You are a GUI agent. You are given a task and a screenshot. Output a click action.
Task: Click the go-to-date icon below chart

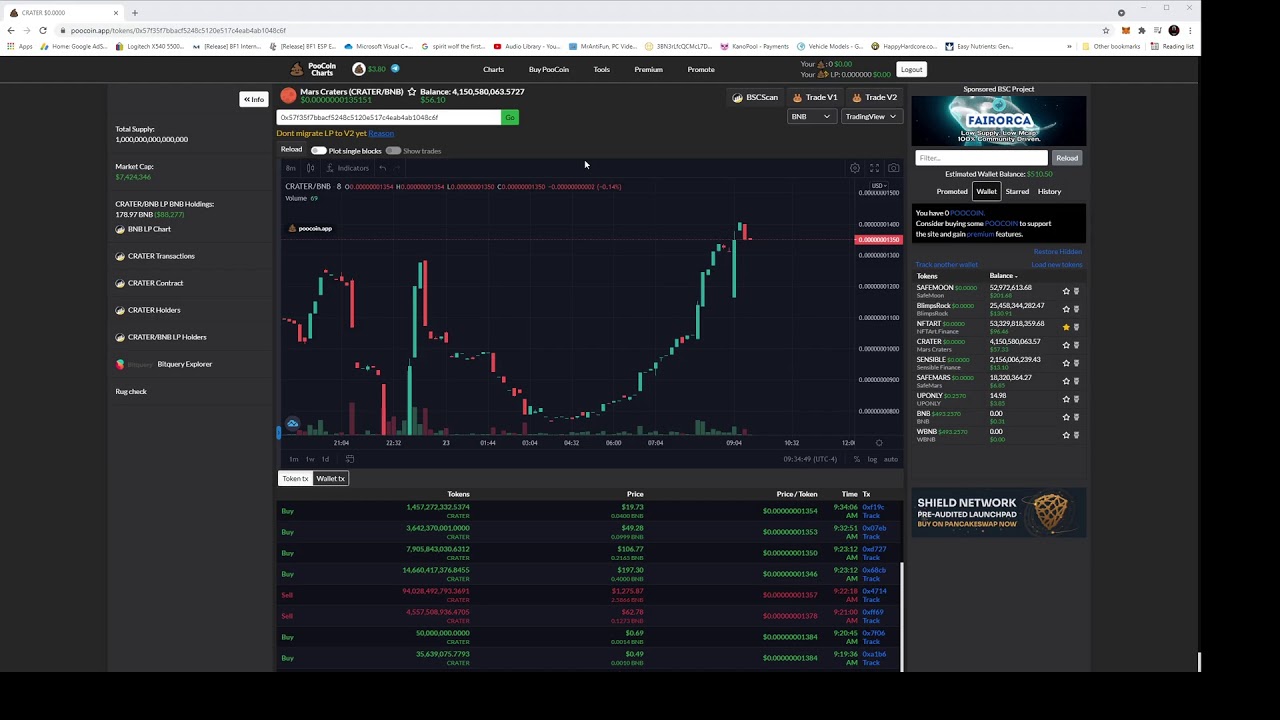tap(349, 459)
